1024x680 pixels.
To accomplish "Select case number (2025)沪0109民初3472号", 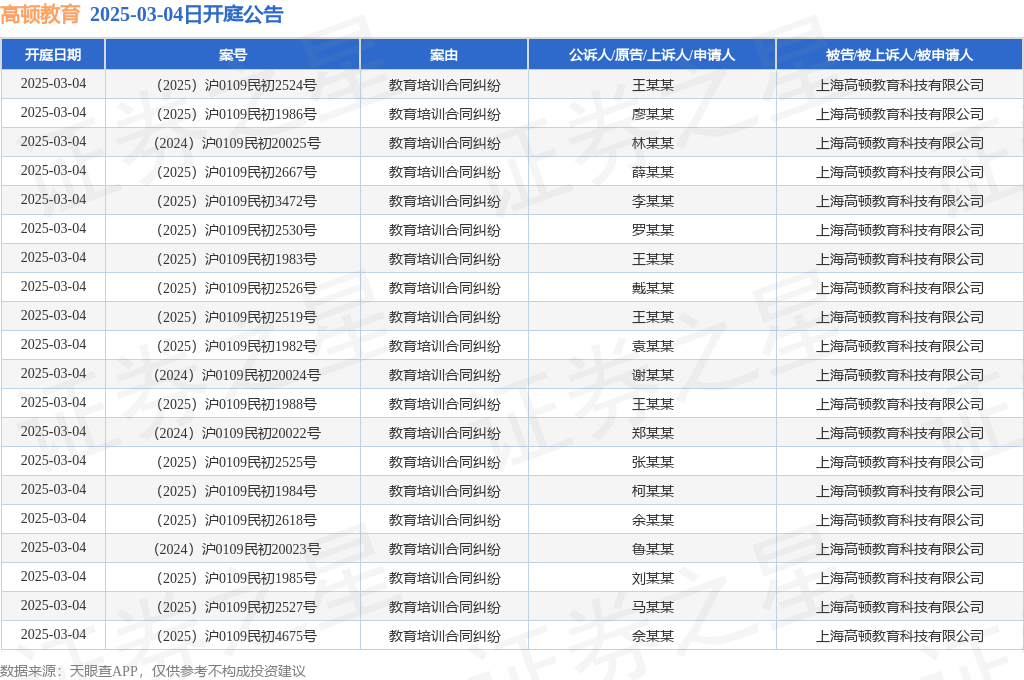I will 236,201.
